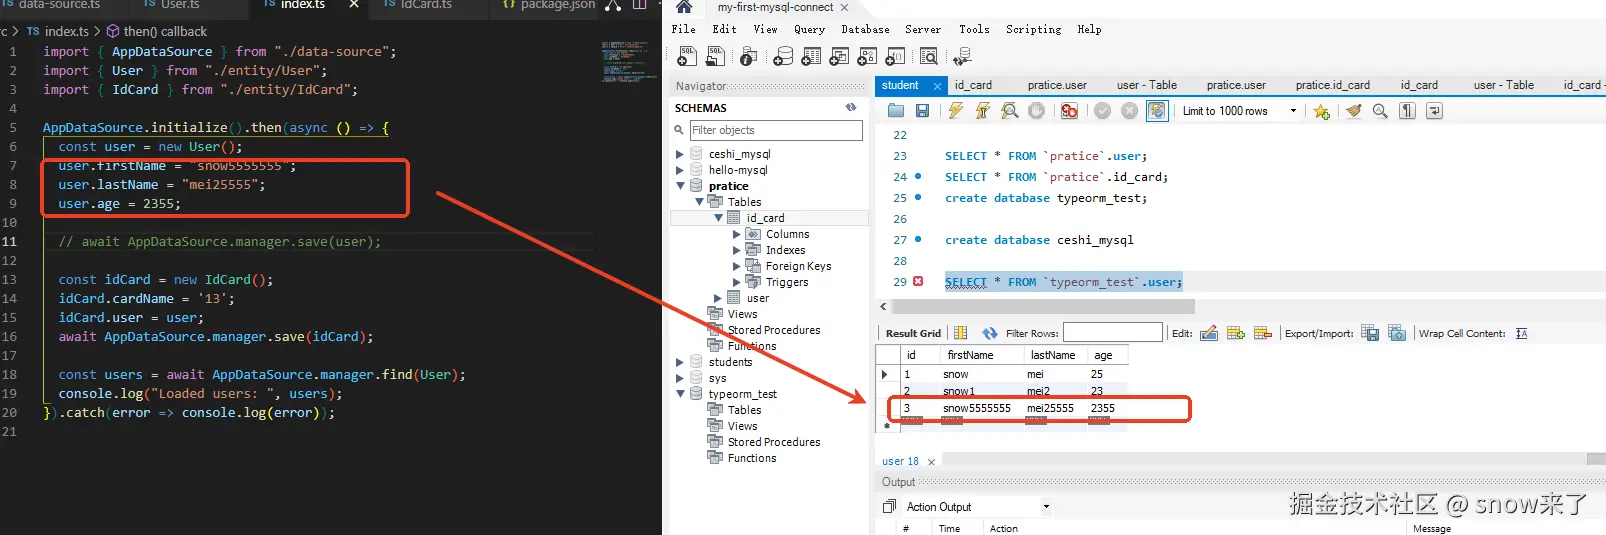Expand the Foreign Keys node
The image size is (1606, 535).
click(737, 266)
